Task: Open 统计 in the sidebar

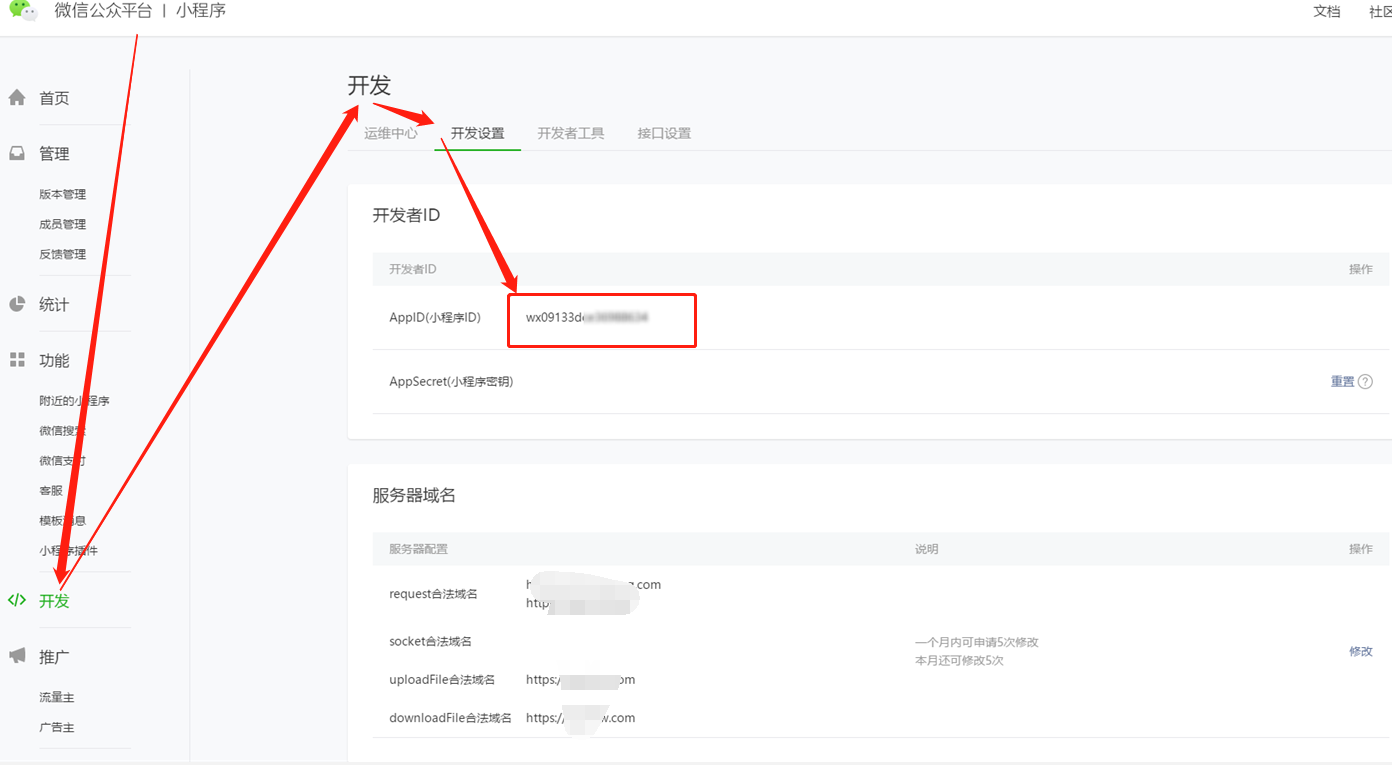Action: coord(54,305)
